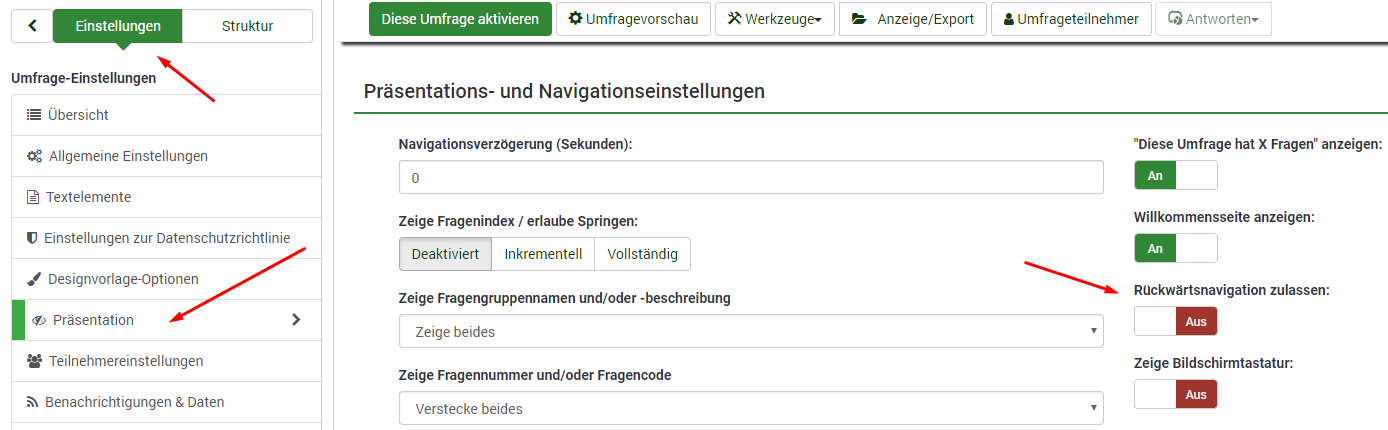Image resolution: width=1388 pixels, height=430 pixels.
Task: Click the shield icon for Datenschutzrichtlinie settings
Action: pyautogui.click(x=32, y=238)
